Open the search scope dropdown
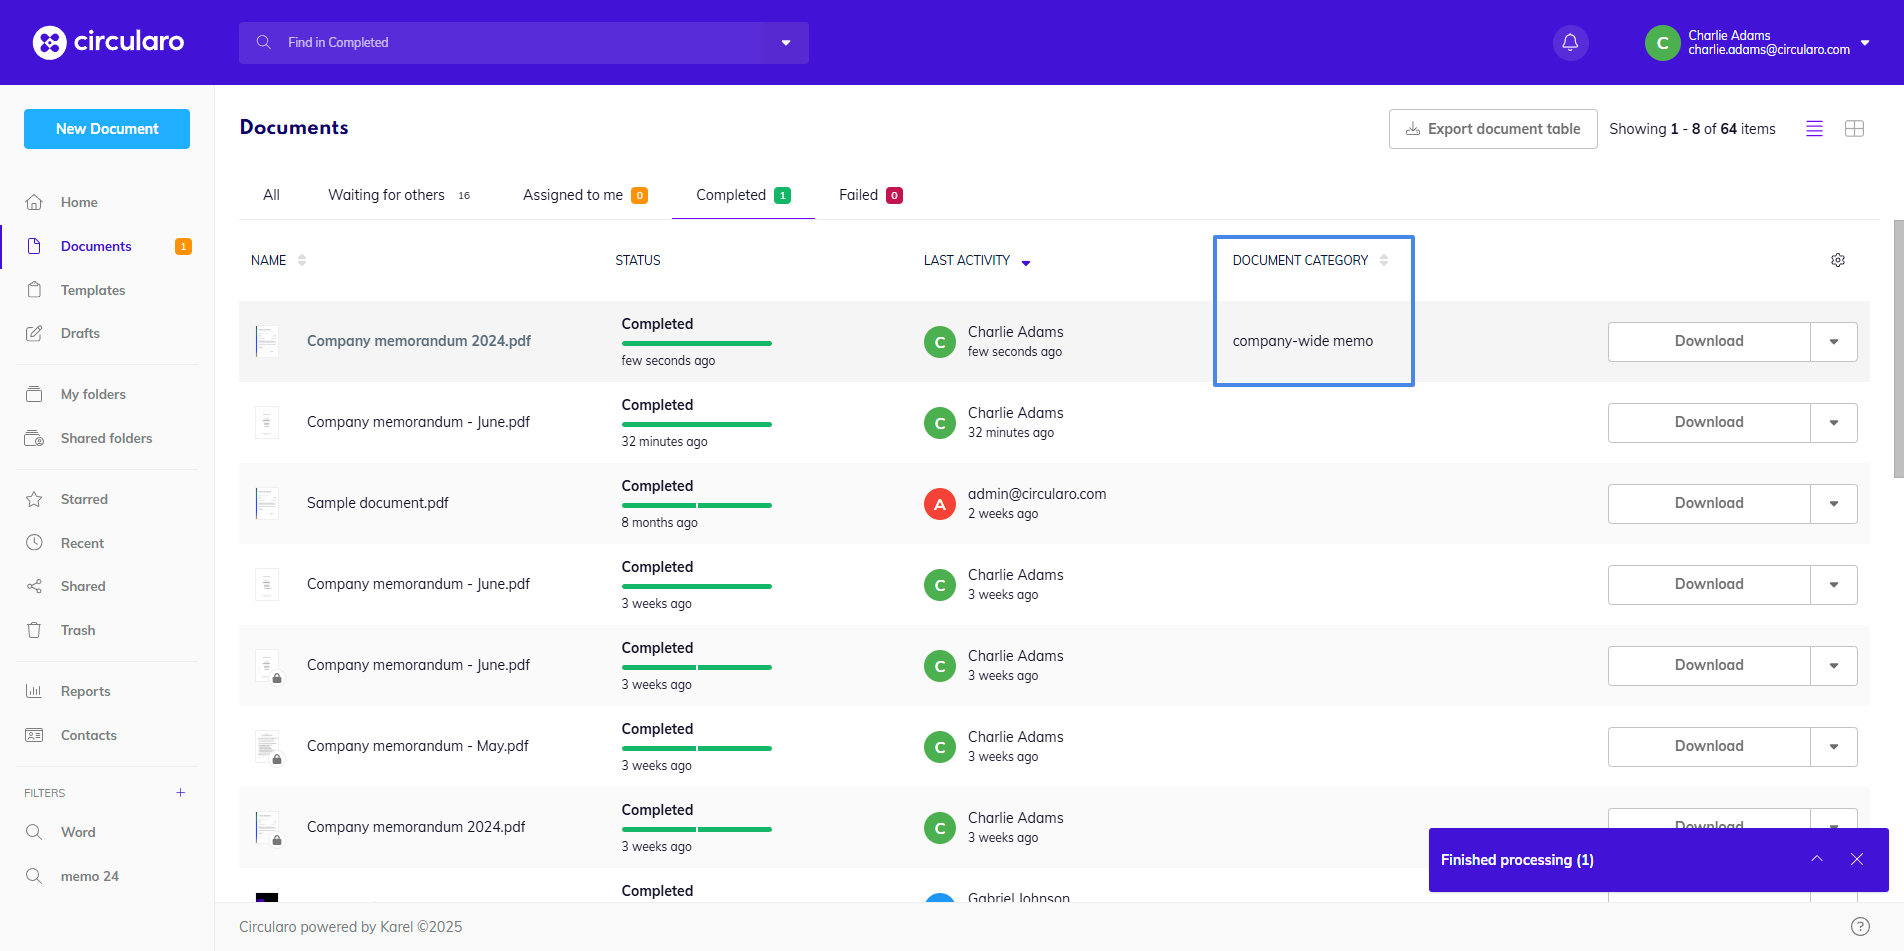This screenshot has width=1904, height=951. click(786, 42)
